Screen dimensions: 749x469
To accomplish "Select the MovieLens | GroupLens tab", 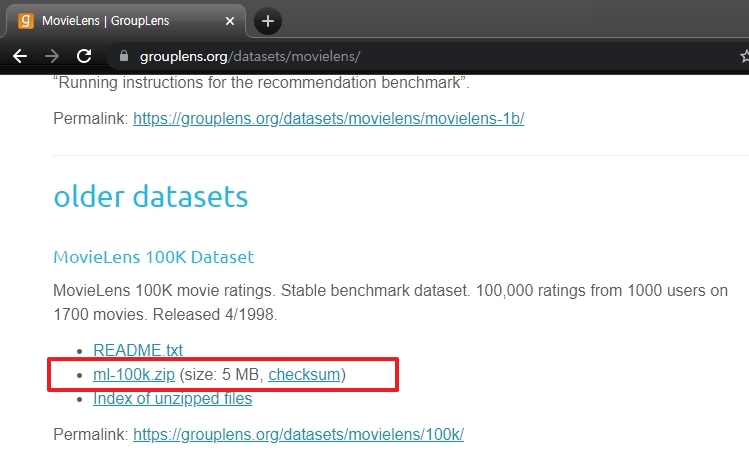I will click(125, 21).
